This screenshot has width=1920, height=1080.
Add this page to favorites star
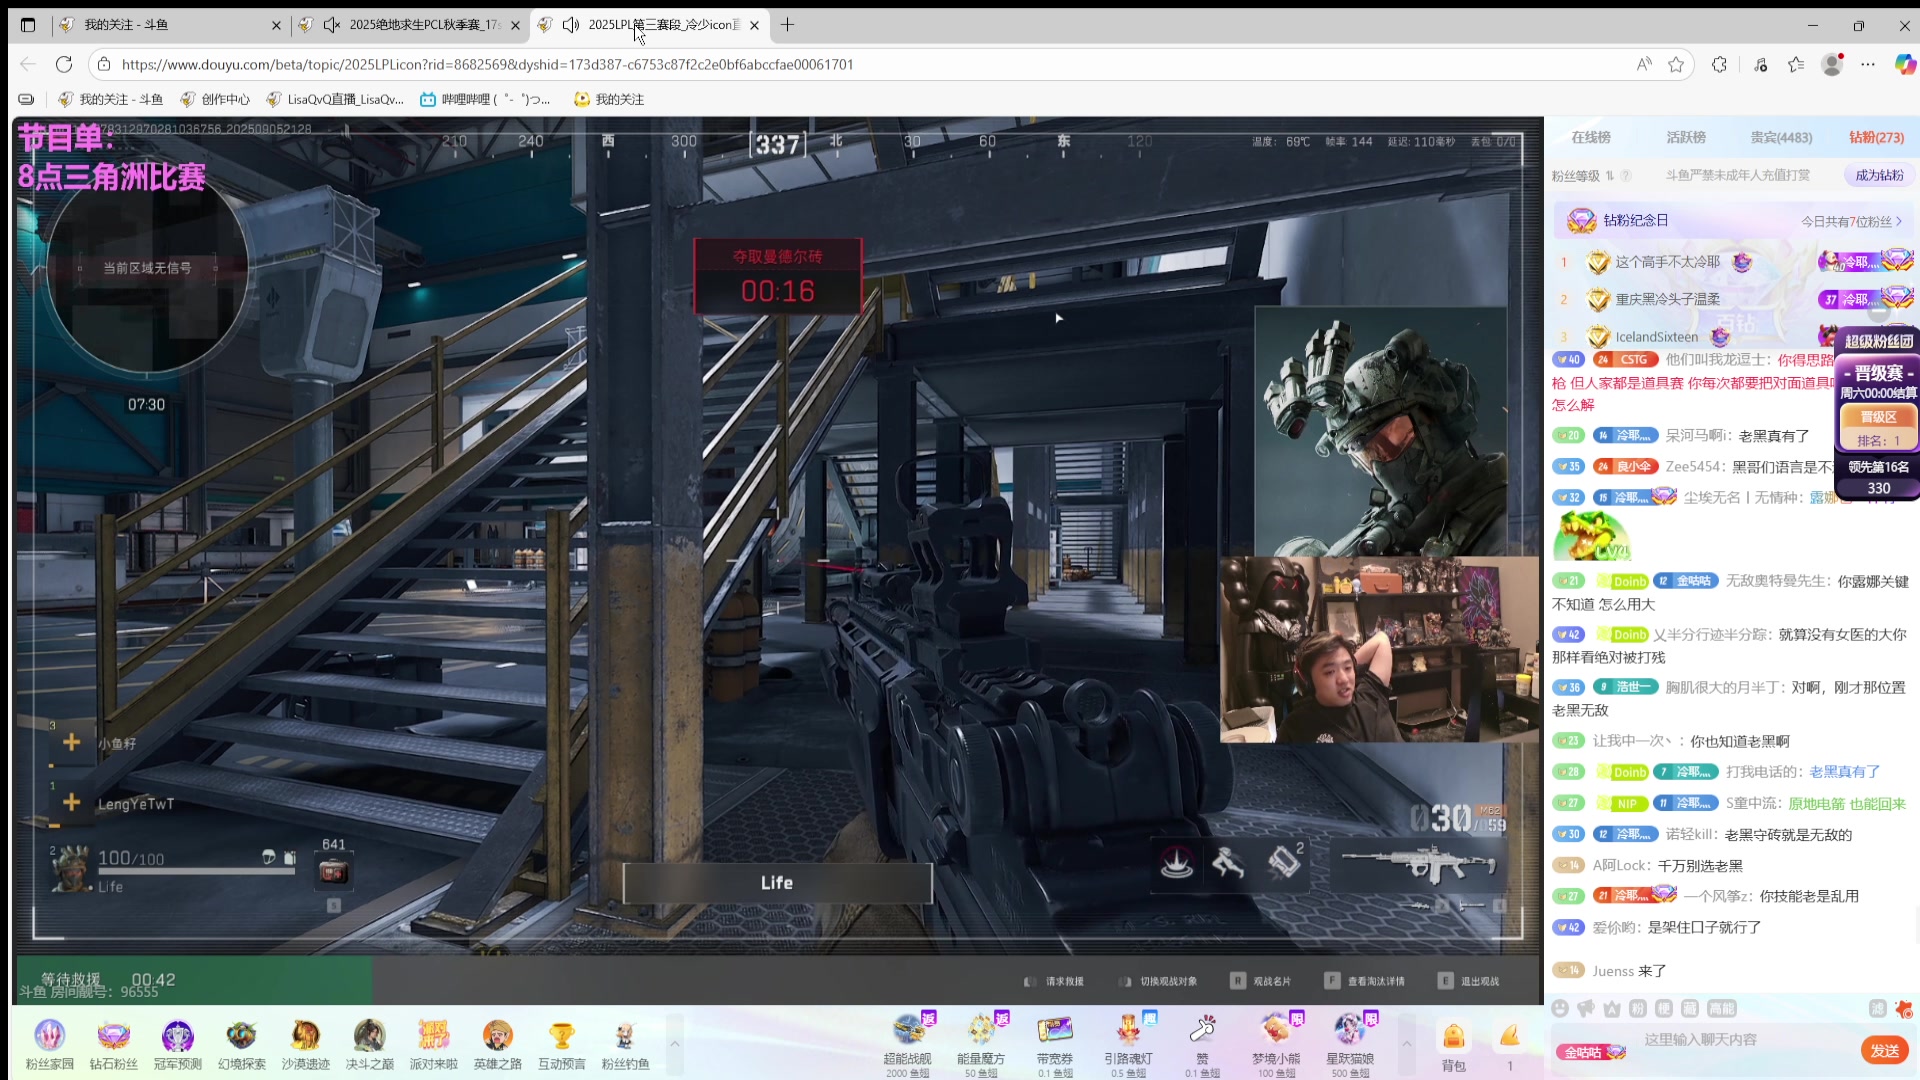coord(1676,64)
